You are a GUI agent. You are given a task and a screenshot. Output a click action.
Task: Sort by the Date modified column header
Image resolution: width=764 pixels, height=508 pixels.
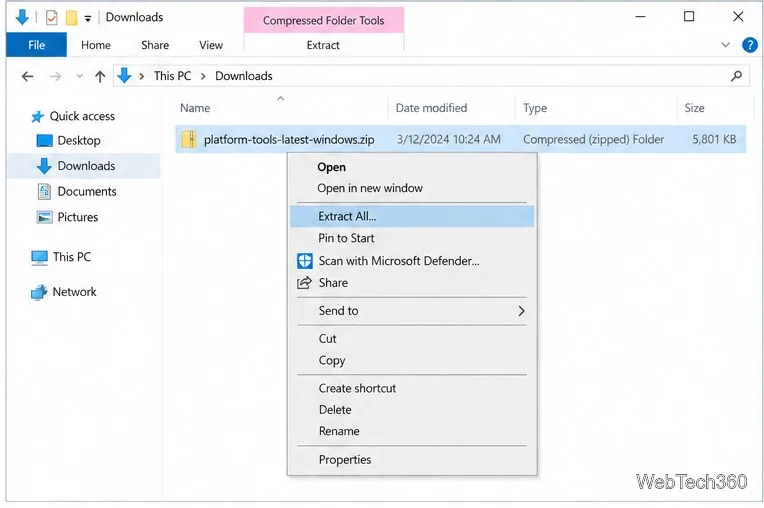click(x=431, y=108)
